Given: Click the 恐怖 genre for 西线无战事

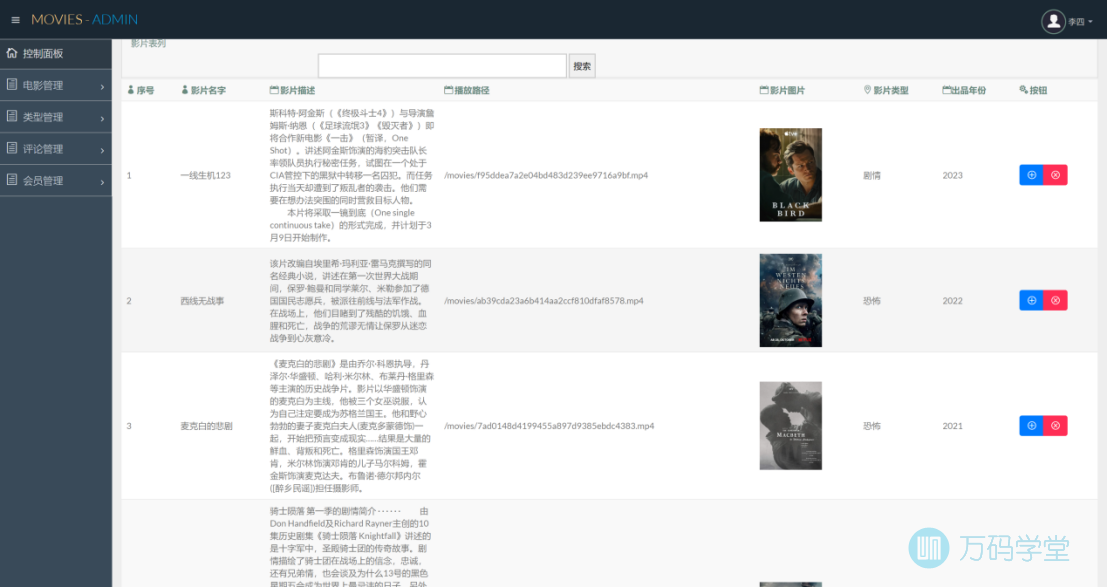Looking at the screenshot, I should click(x=872, y=301).
